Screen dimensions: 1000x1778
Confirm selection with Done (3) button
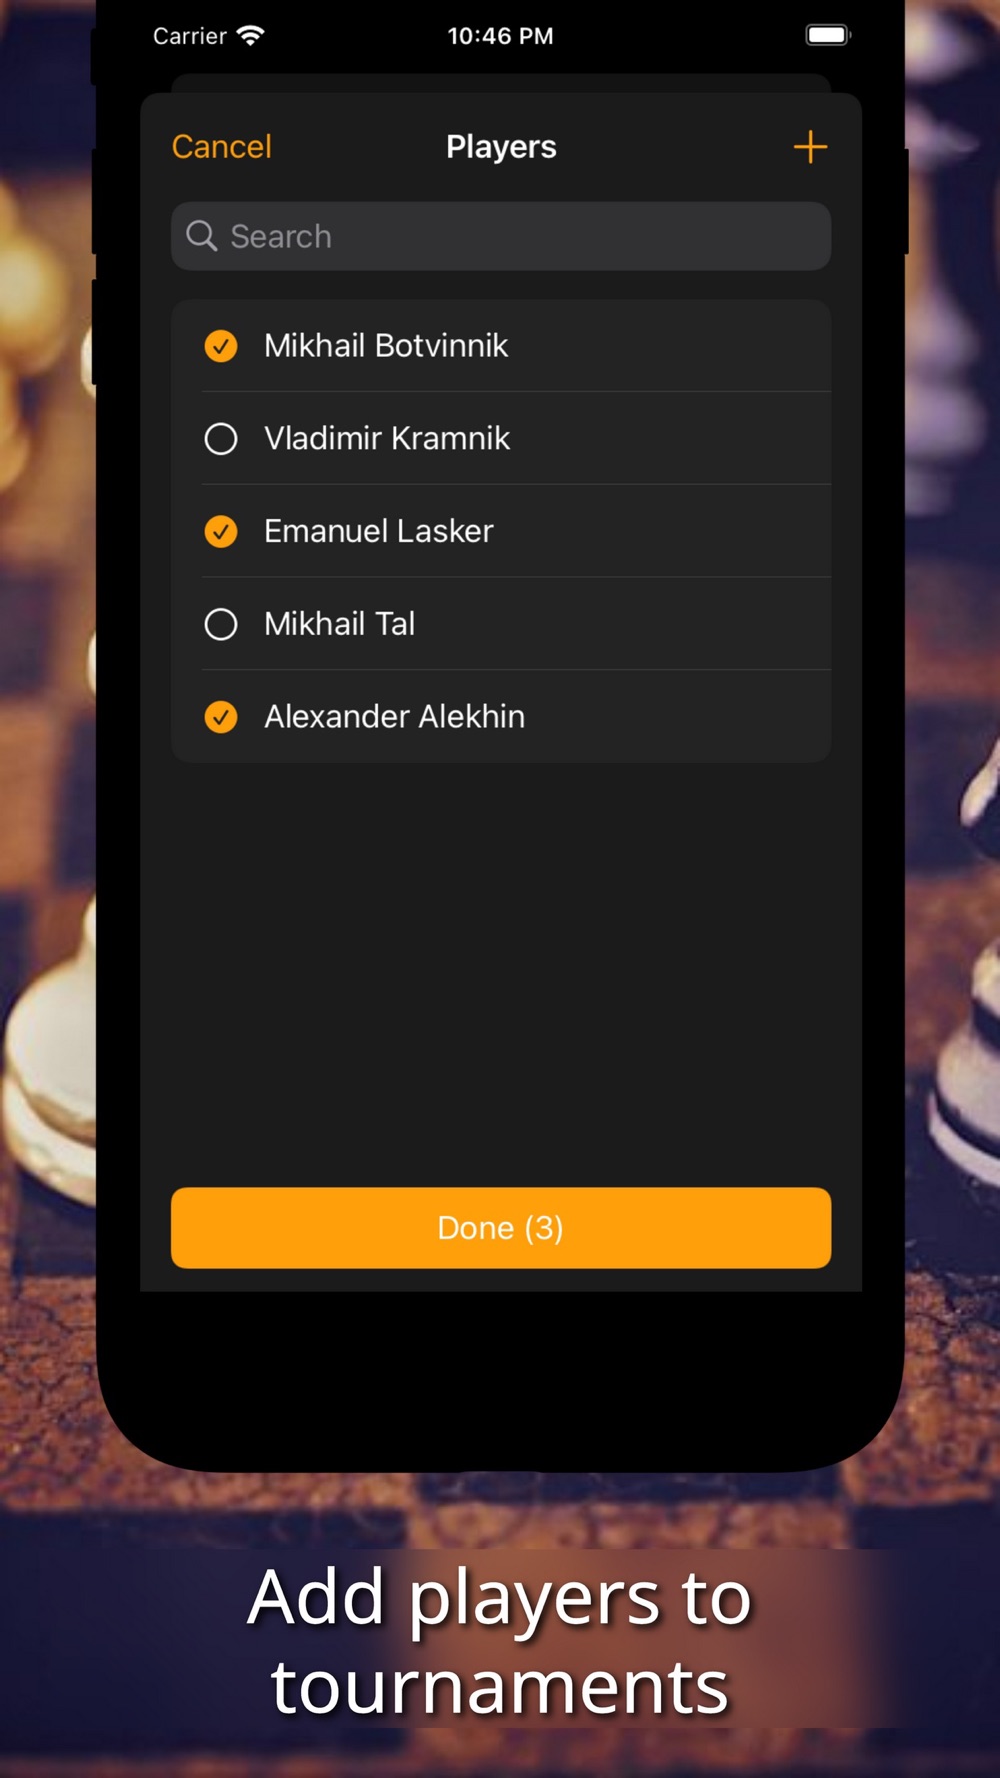tap(501, 1228)
